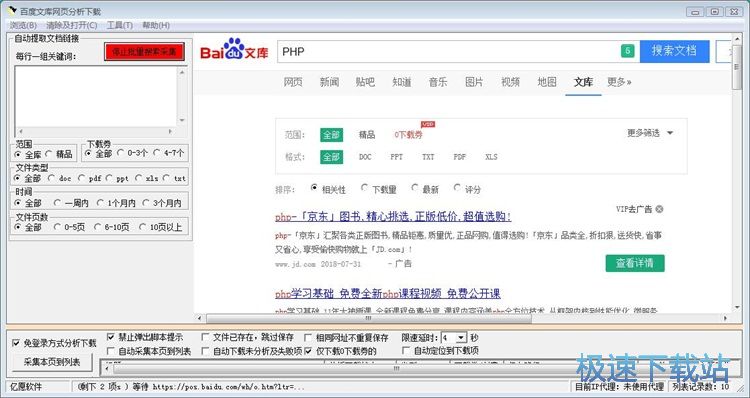The width and height of the screenshot is (750, 398).
Task: Select 4-7个 download coupon radio
Action: (x=168, y=154)
